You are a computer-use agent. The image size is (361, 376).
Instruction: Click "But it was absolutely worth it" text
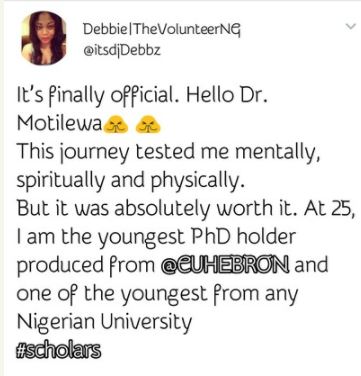pos(158,209)
